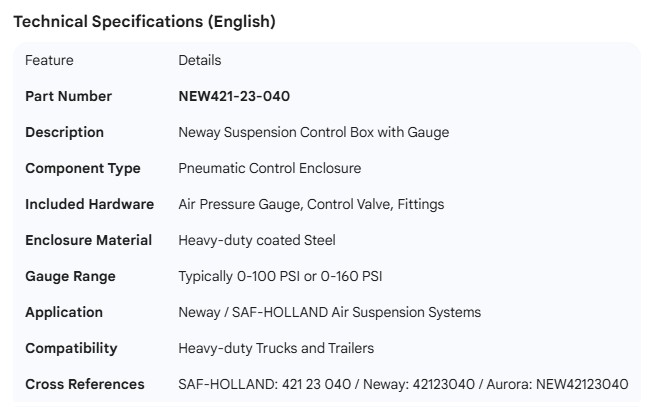
Task: Select the Application row label
Action: pyautogui.click(x=64, y=312)
